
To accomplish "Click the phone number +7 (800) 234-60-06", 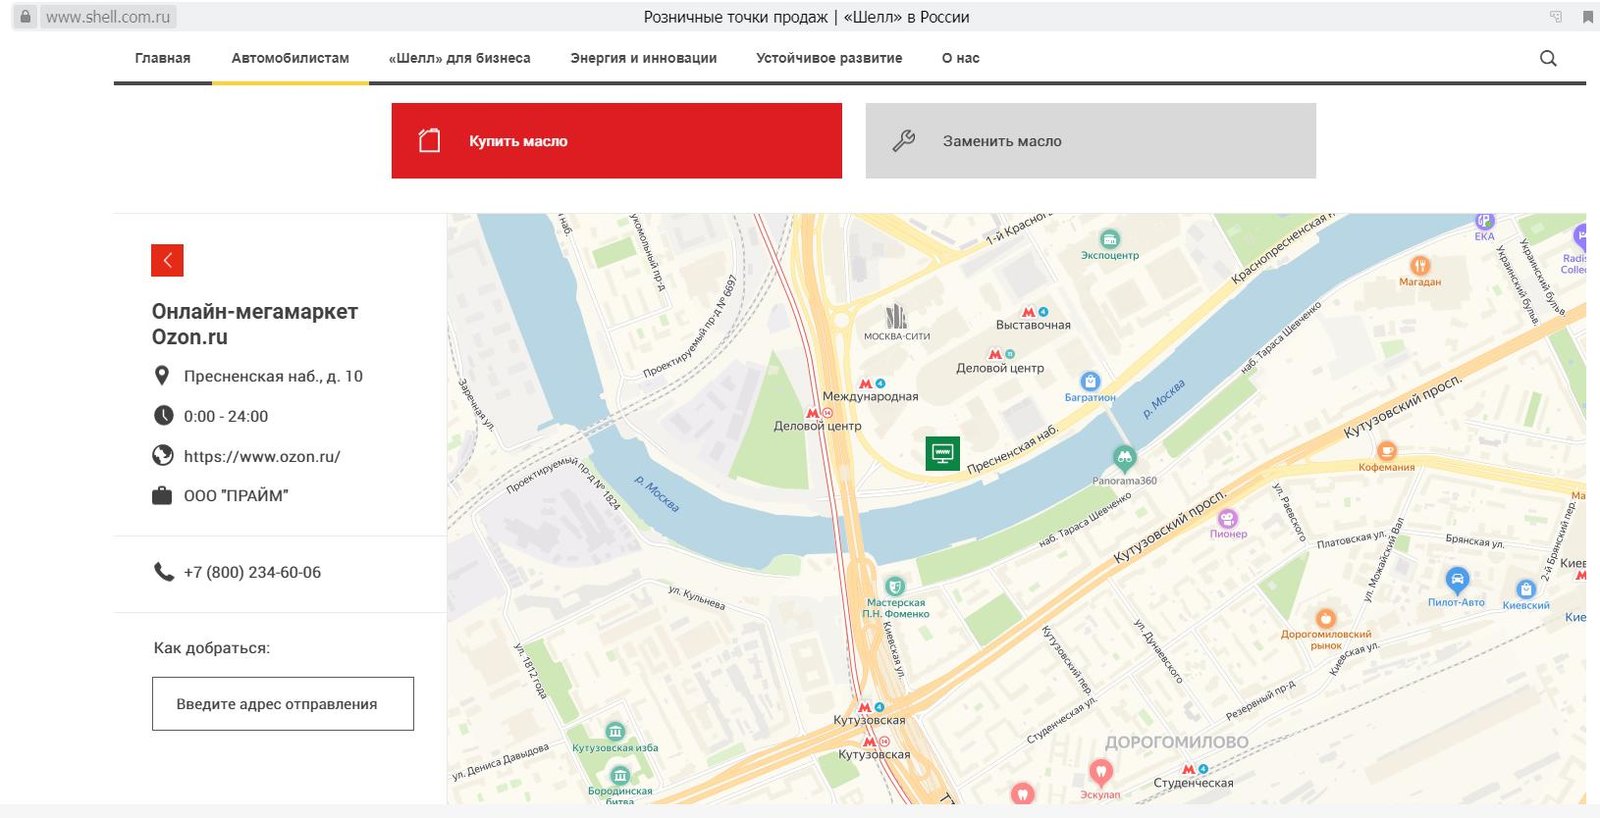I will (252, 572).
